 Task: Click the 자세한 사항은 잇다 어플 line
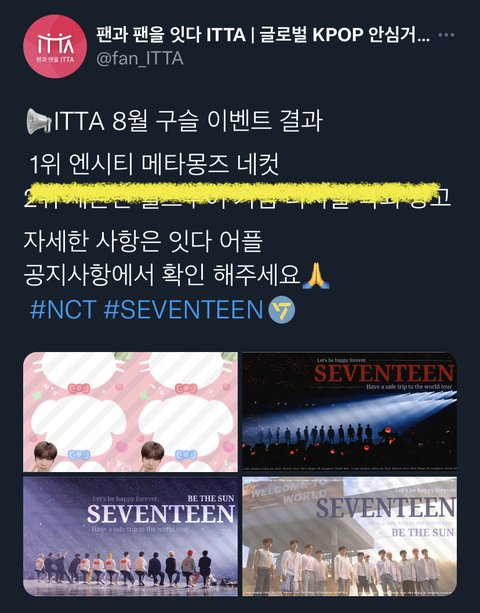[143, 241]
